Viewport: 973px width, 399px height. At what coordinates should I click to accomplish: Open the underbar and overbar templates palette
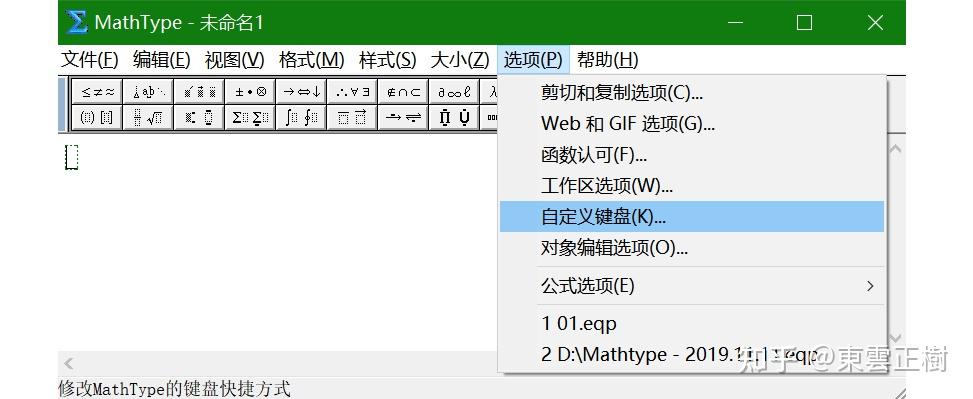(352, 117)
